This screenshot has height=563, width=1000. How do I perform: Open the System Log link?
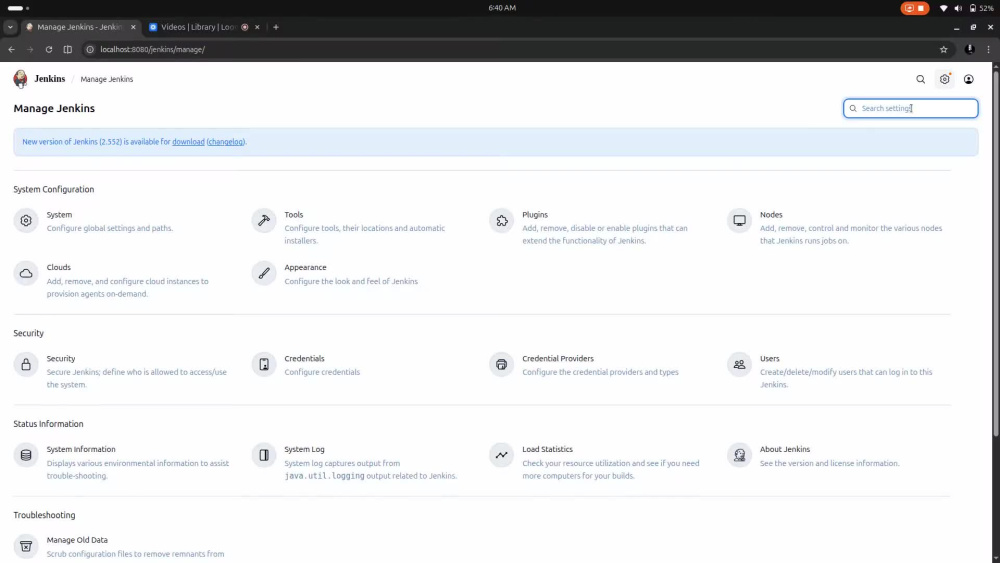[x=304, y=449]
